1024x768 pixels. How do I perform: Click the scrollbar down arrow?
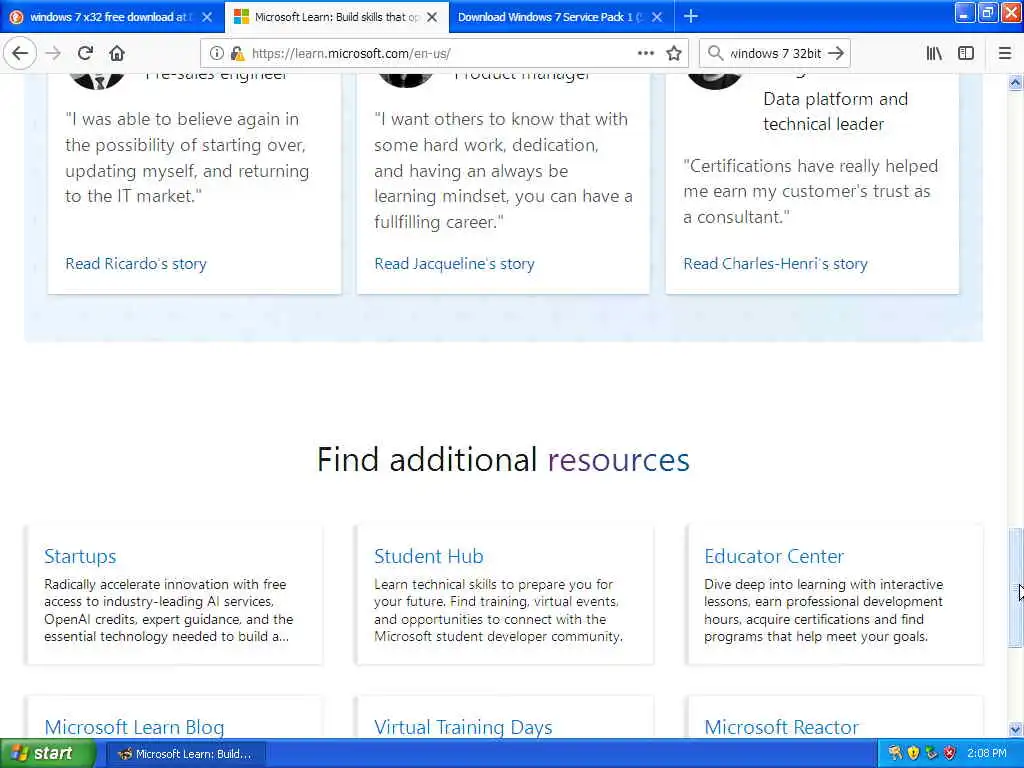pos(1015,729)
